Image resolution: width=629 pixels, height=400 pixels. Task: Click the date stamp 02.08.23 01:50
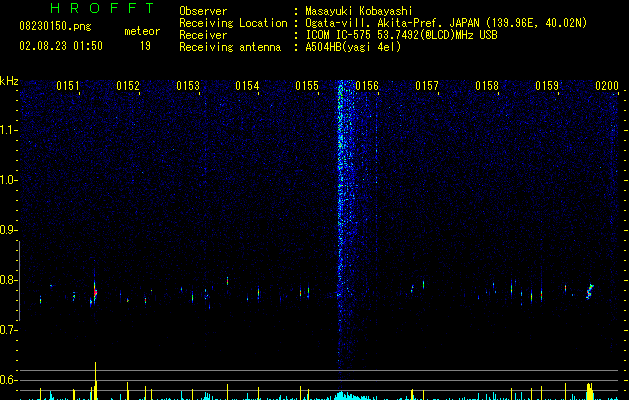click(x=61, y=46)
